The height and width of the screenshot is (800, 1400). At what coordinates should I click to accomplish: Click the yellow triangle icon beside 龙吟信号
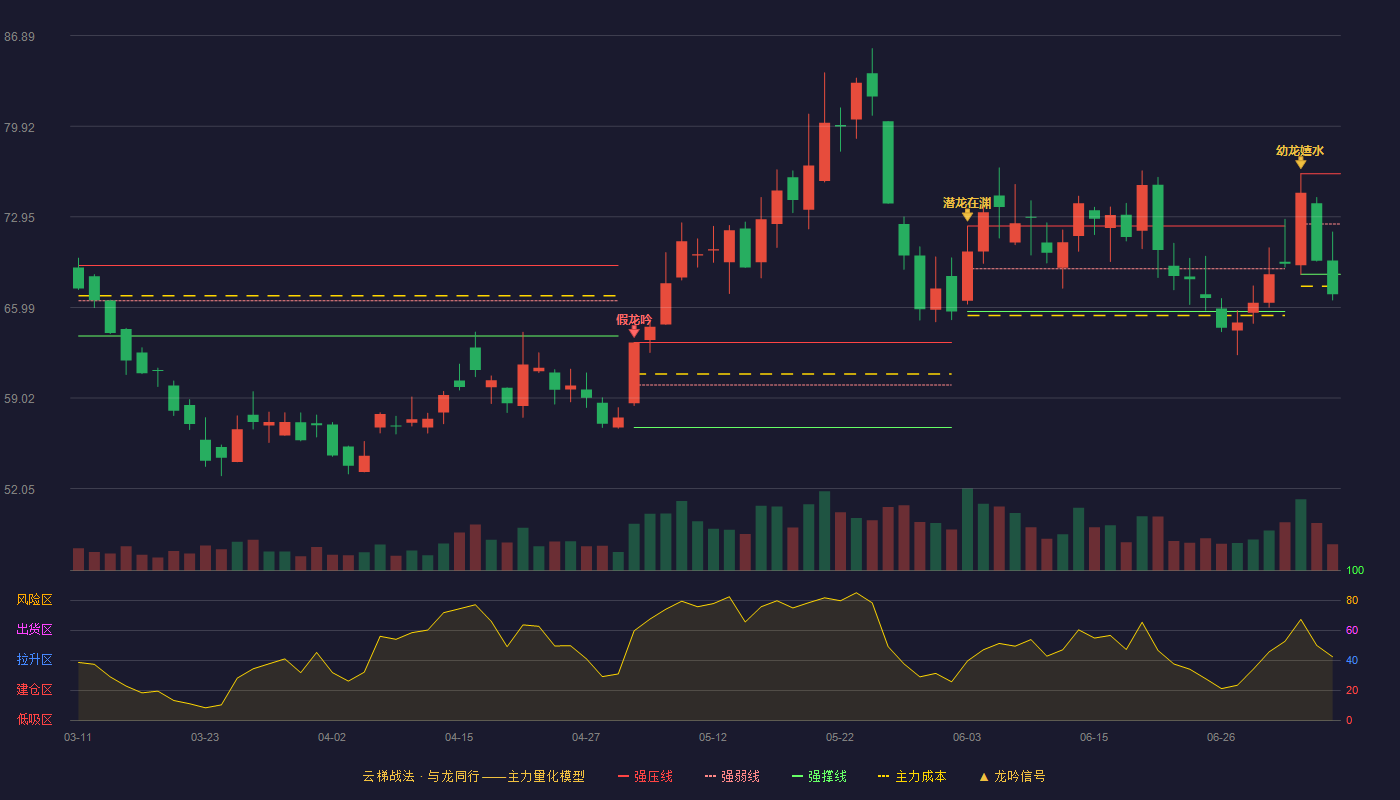(x=984, y=777)
